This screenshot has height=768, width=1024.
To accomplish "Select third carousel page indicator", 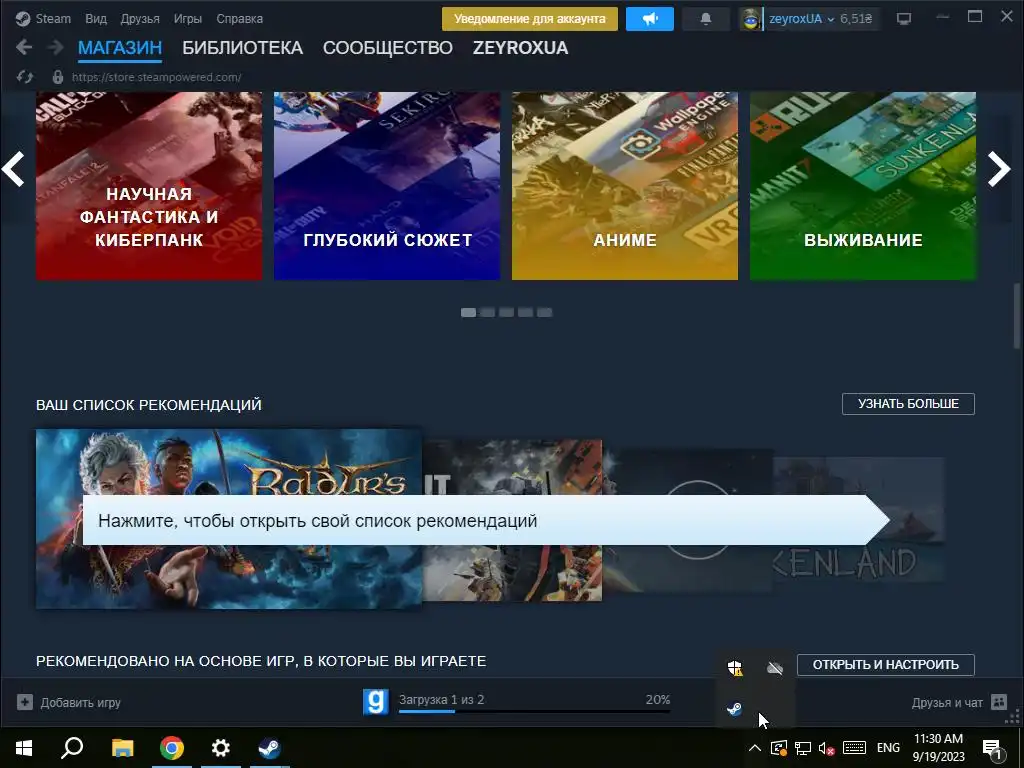I will 506,312.
